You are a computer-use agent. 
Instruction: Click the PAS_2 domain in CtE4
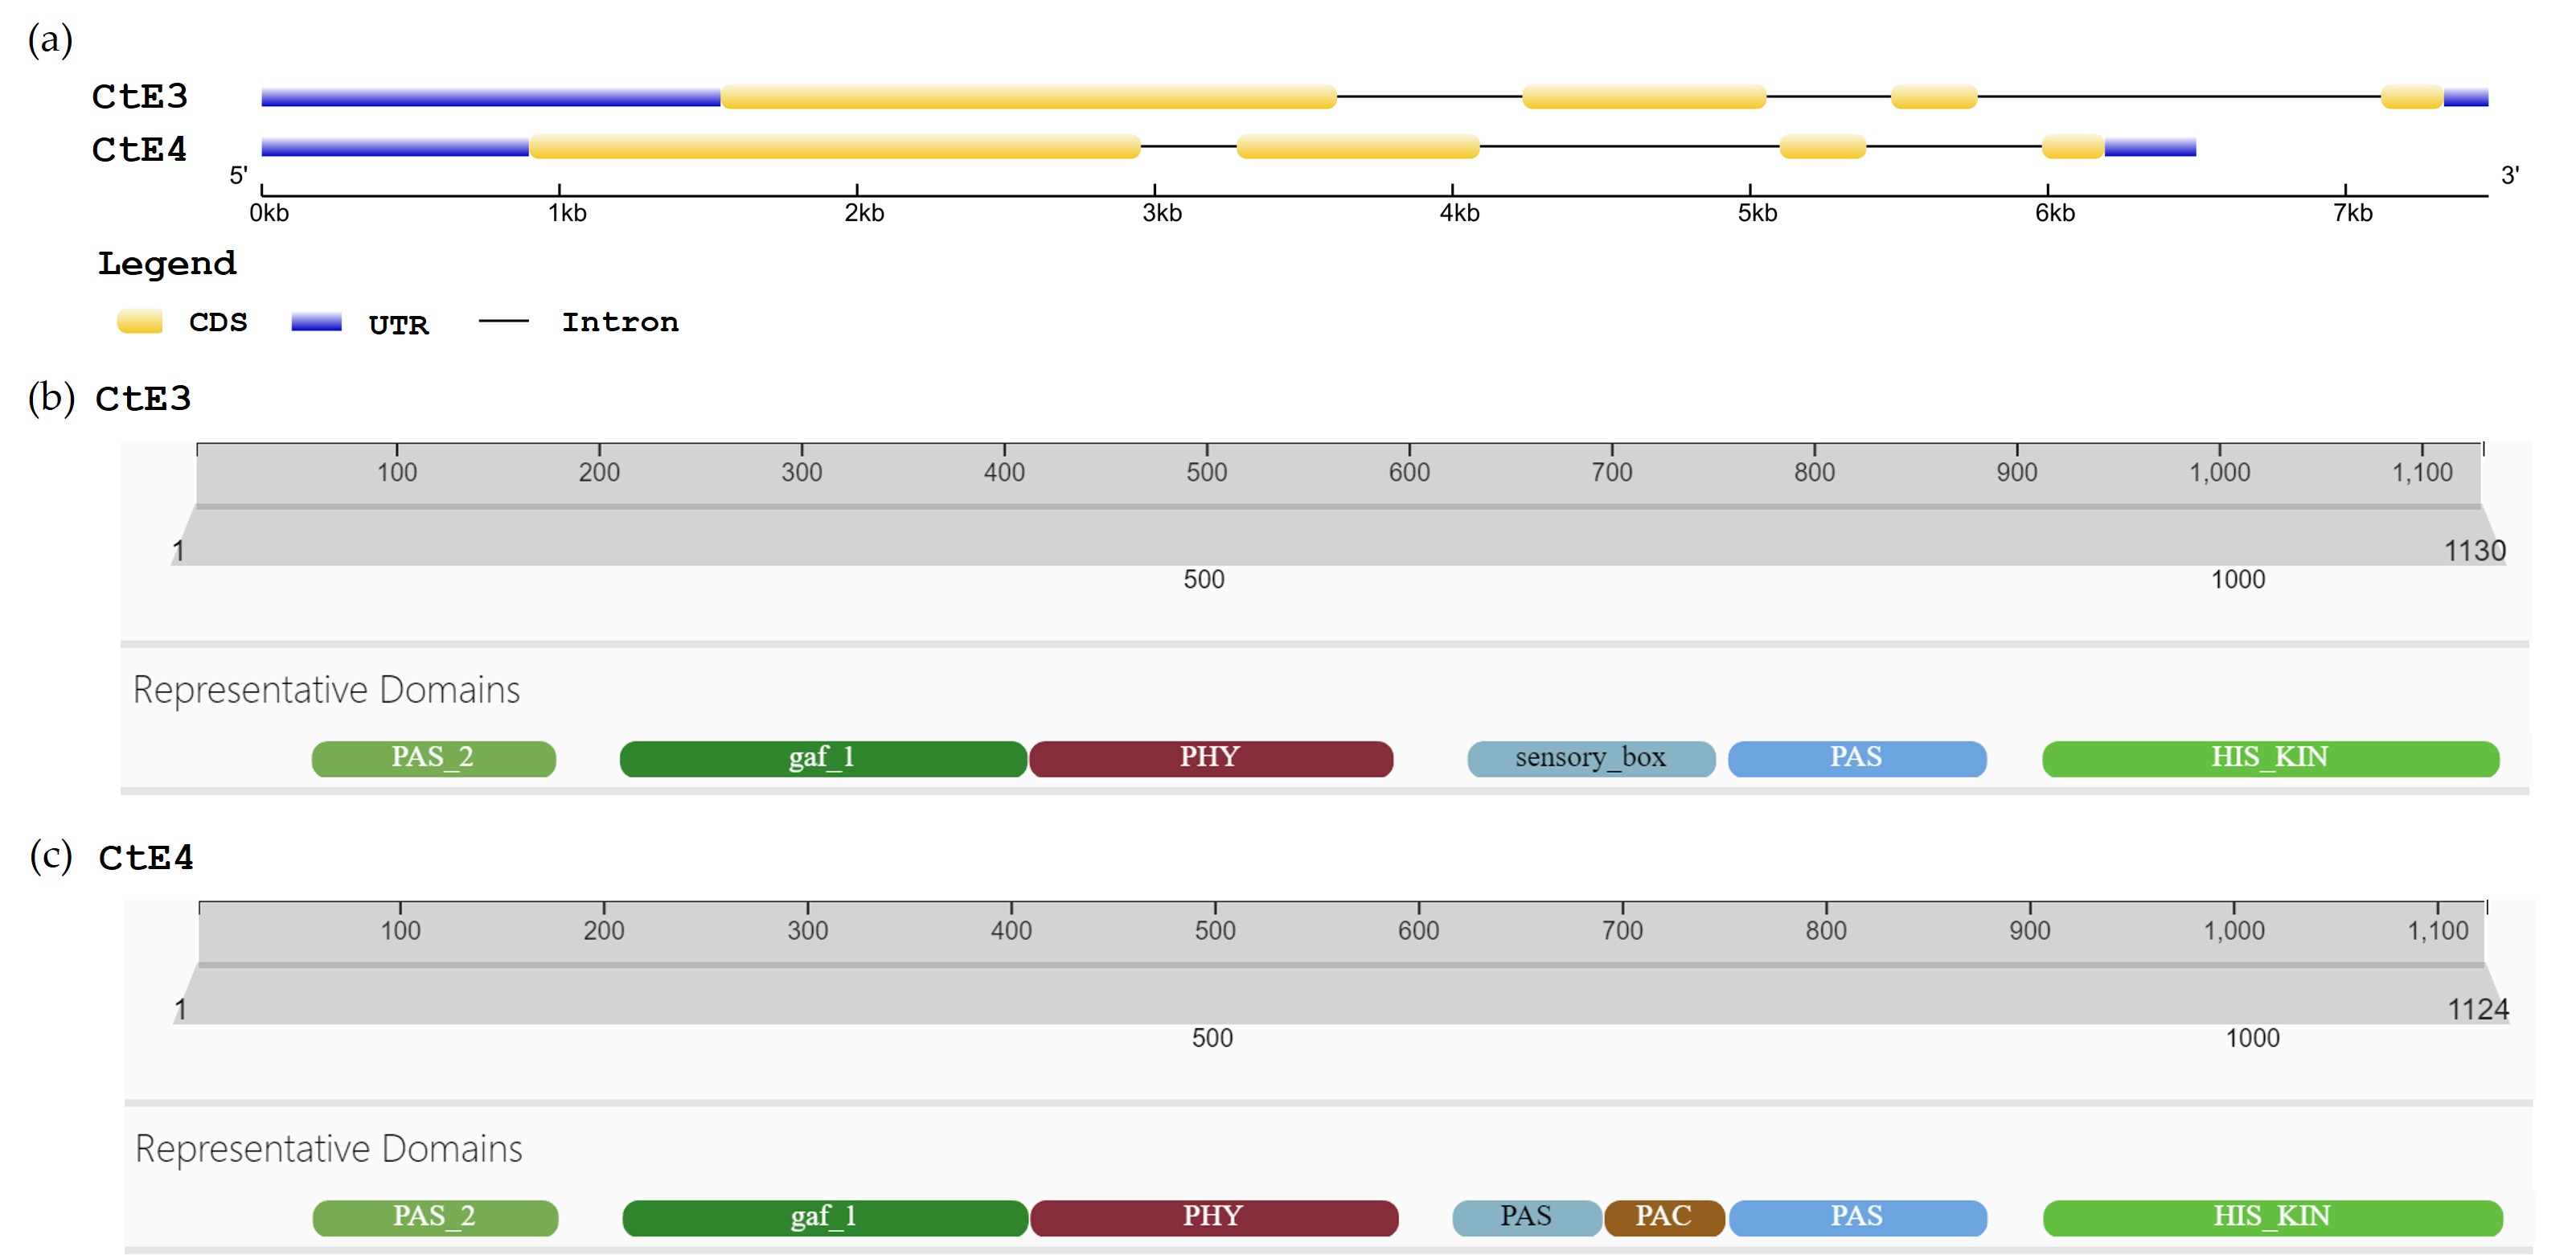pos(434,1217)
